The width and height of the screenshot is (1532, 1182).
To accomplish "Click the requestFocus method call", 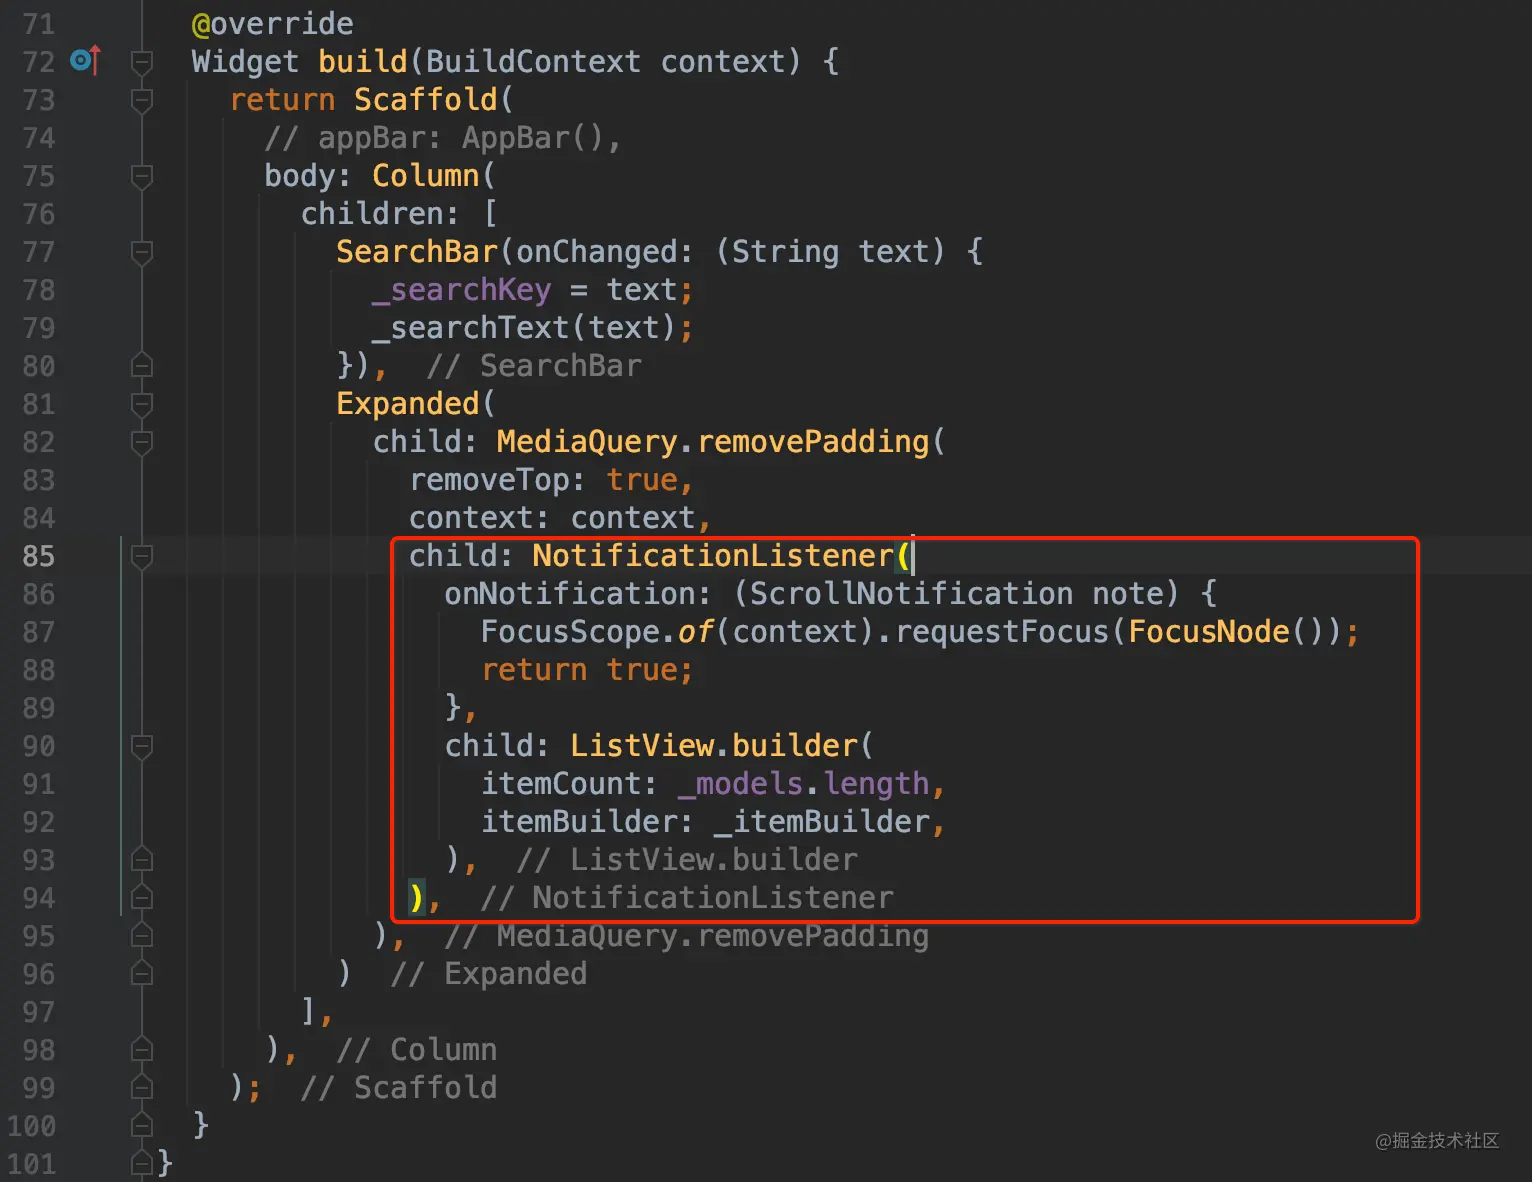I will point(1002,632).
